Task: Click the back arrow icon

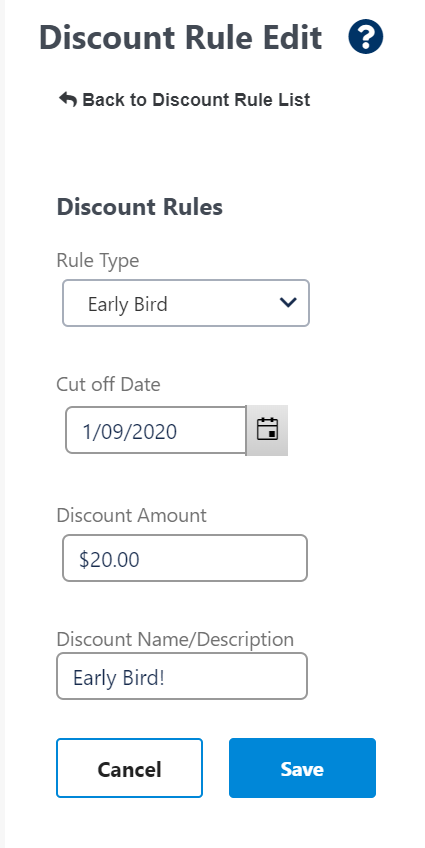Action: tap(68, 100)
